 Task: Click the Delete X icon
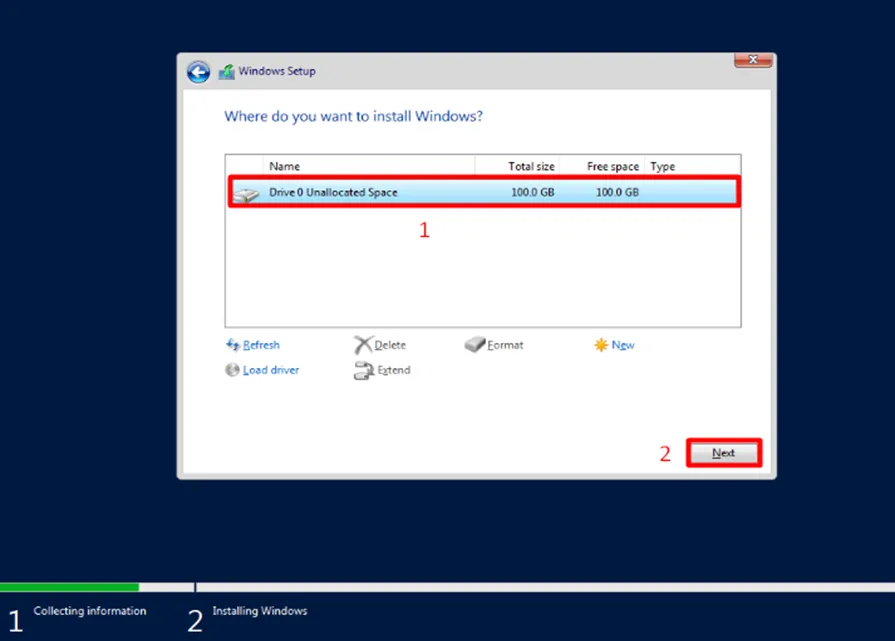(x=363, y=345)
